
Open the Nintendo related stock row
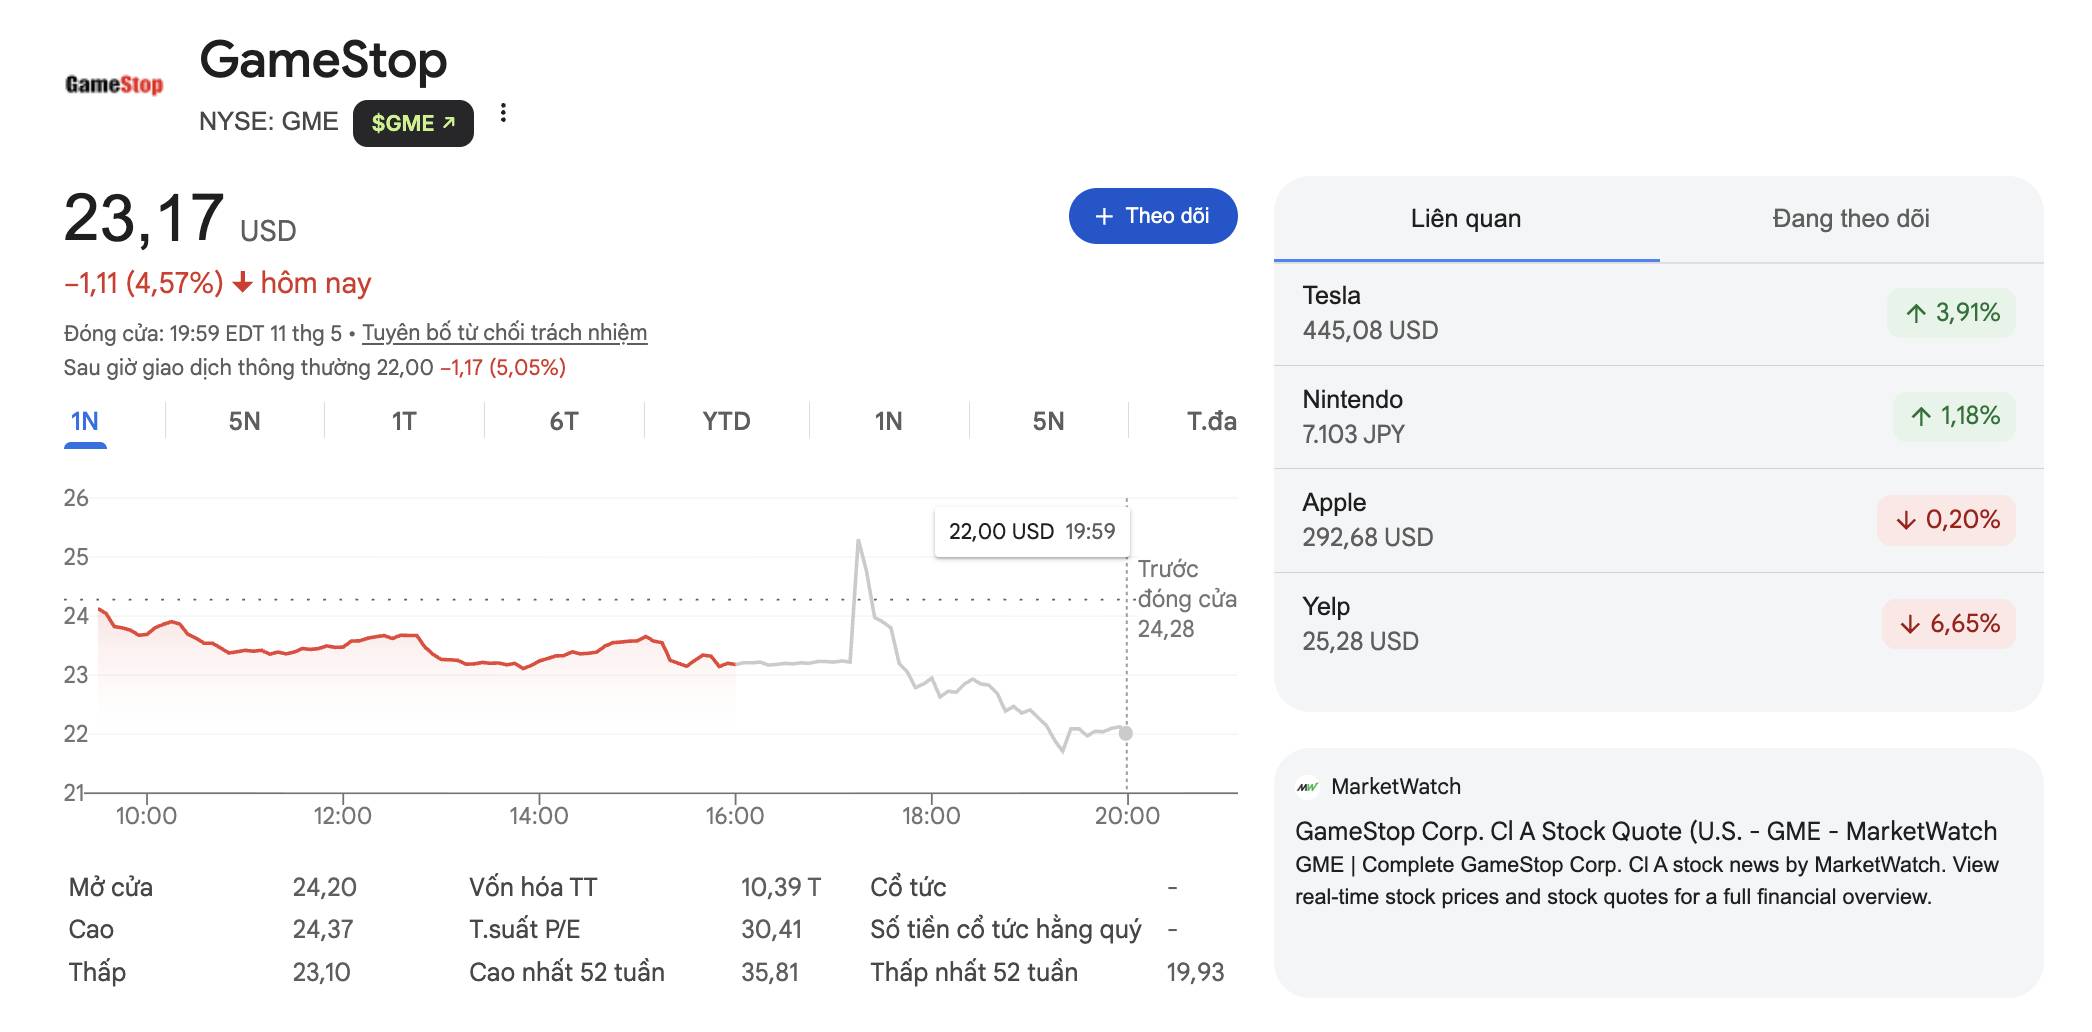(x=1659, y=416)
